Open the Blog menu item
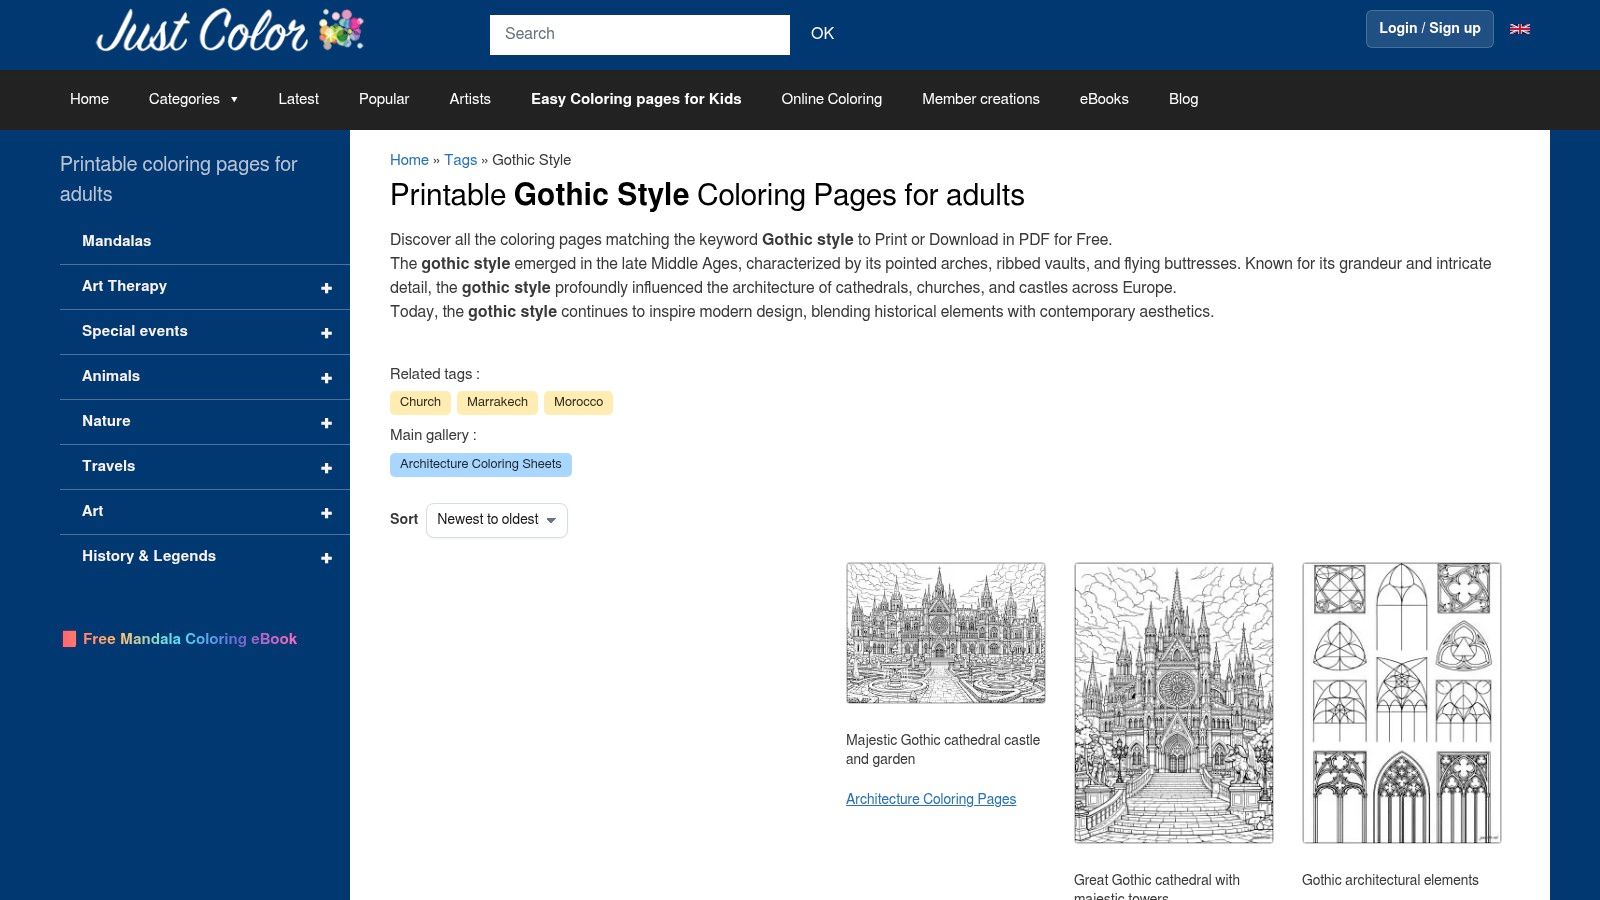This screenshot has width=1600, height=900. tap(1183, 99)
